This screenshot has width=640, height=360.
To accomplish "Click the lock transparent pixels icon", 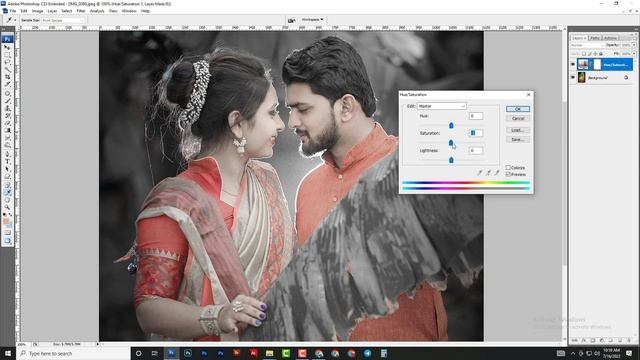I will pos(584,53).
